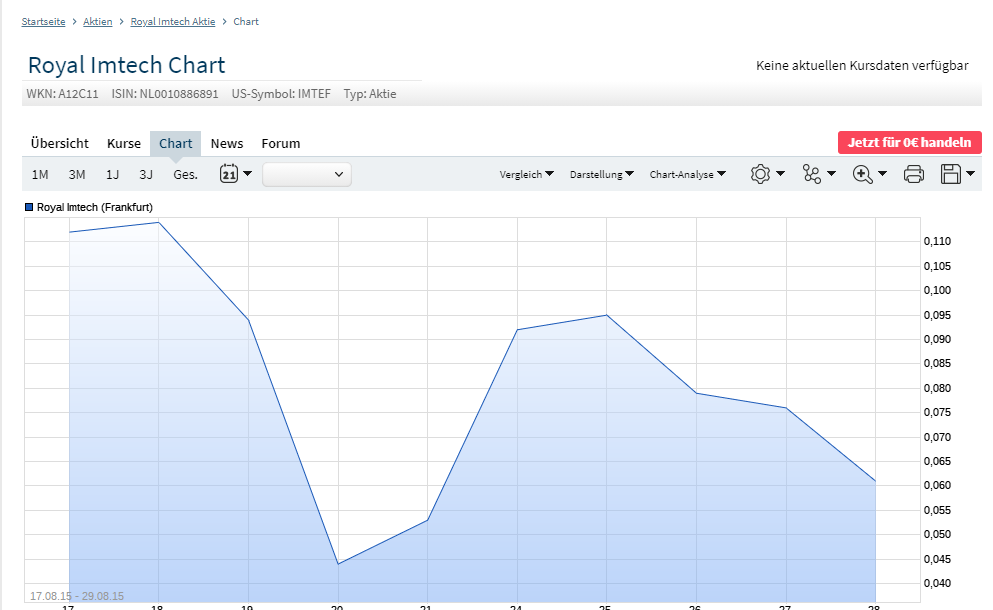Click the 17.08.15 - 29.08.15 date range label
Screen dimensions: 993x610
77,595
